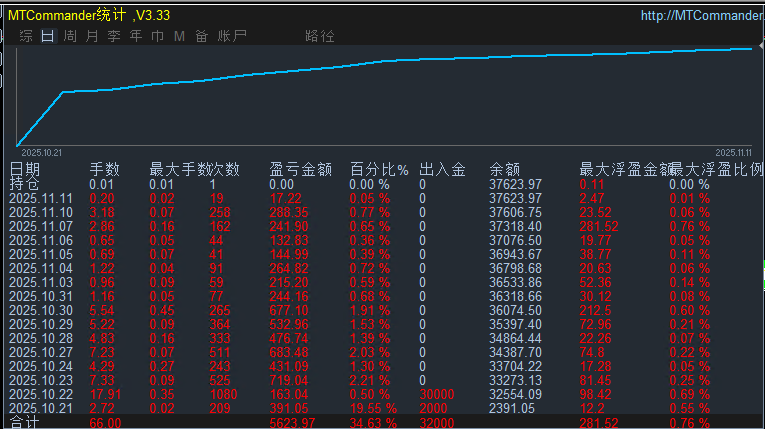Select the 2025.10.22 date row
This screenshot has width=765, height=429.
tap(41, 394)
